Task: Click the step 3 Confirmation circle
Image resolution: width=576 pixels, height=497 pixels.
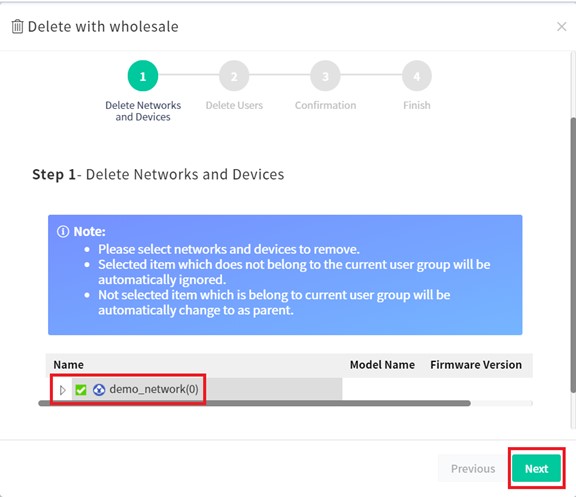Action: (325, 76)
